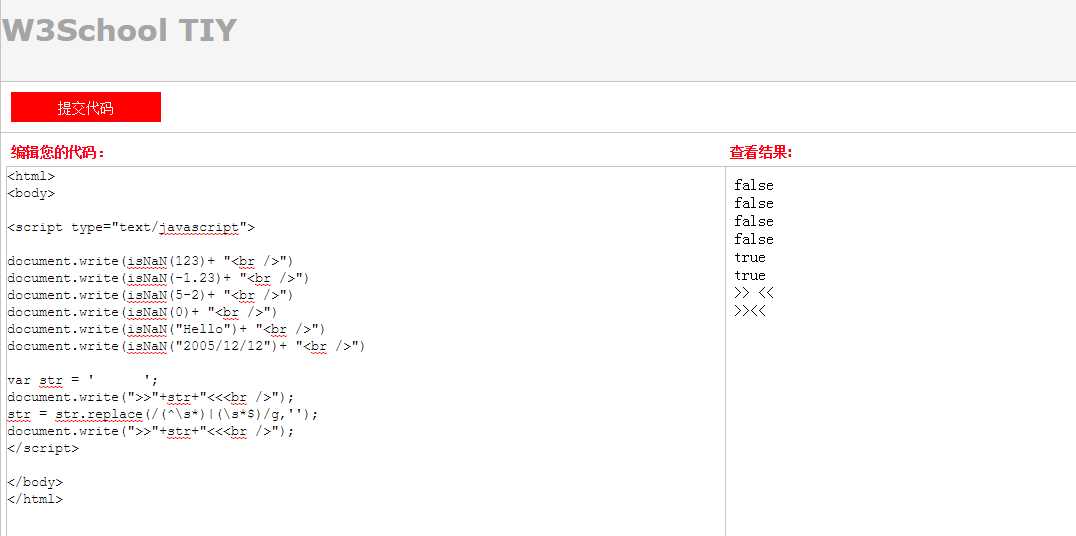Click the isNaN("Hello") code line

click(x=167, y=329)
